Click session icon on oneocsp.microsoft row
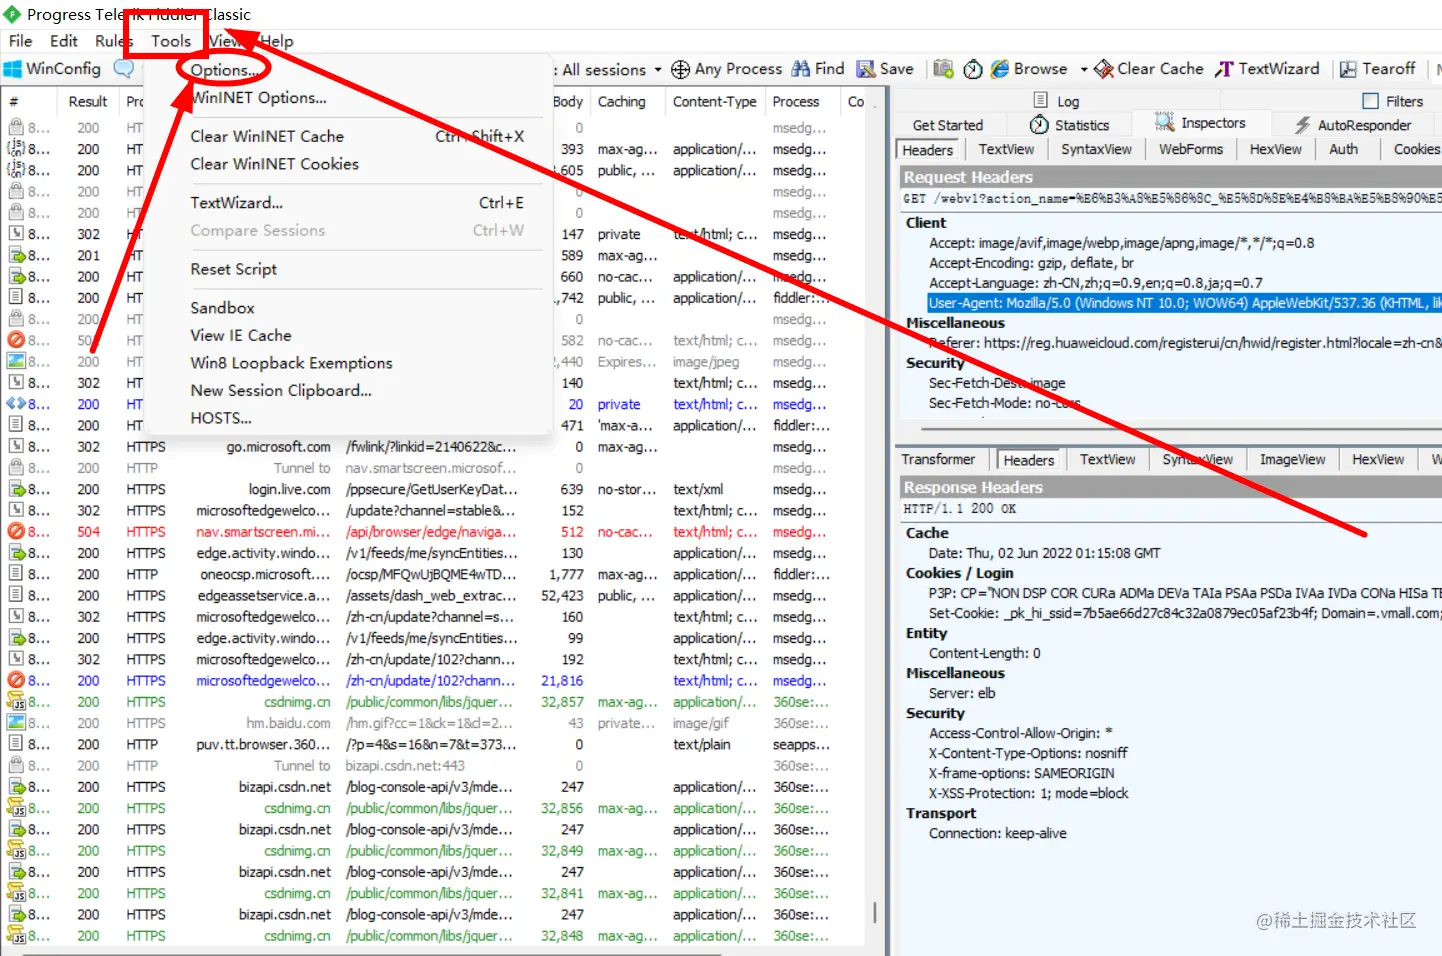Image resolution: width=1442 pixels, height=956 pixels. (16, 574)
